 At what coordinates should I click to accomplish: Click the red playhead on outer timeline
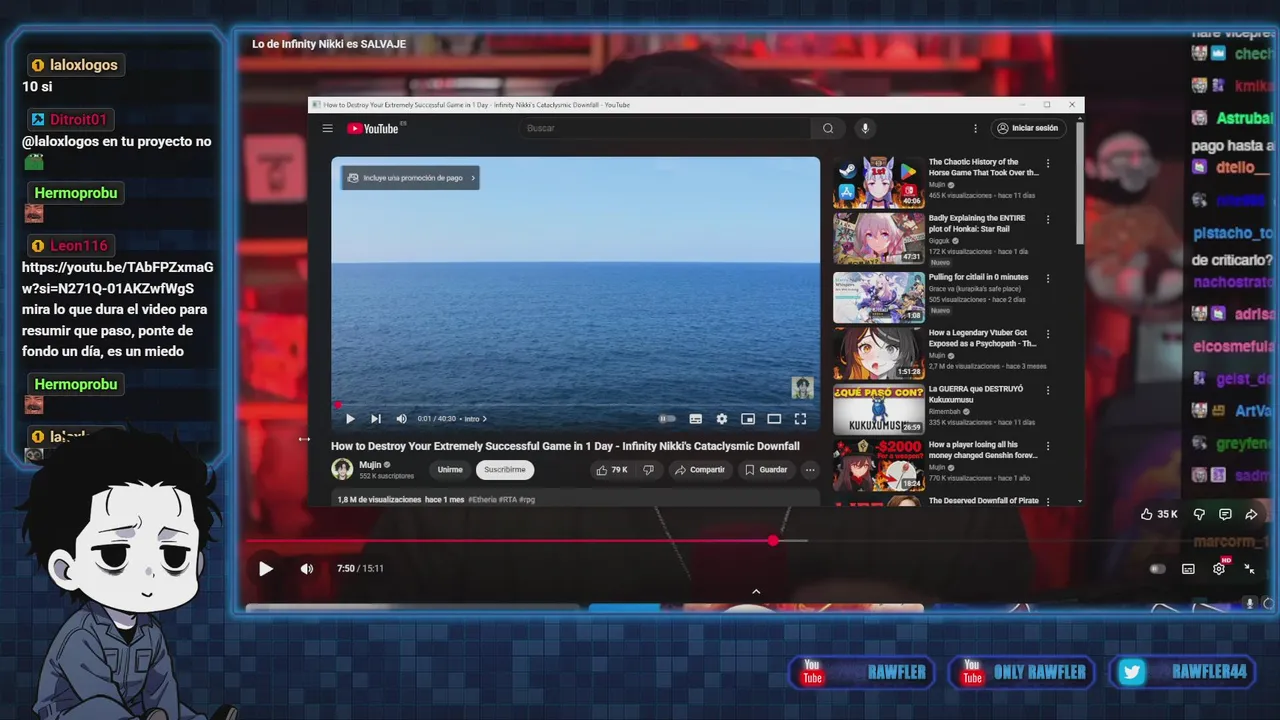pos(773,541)
